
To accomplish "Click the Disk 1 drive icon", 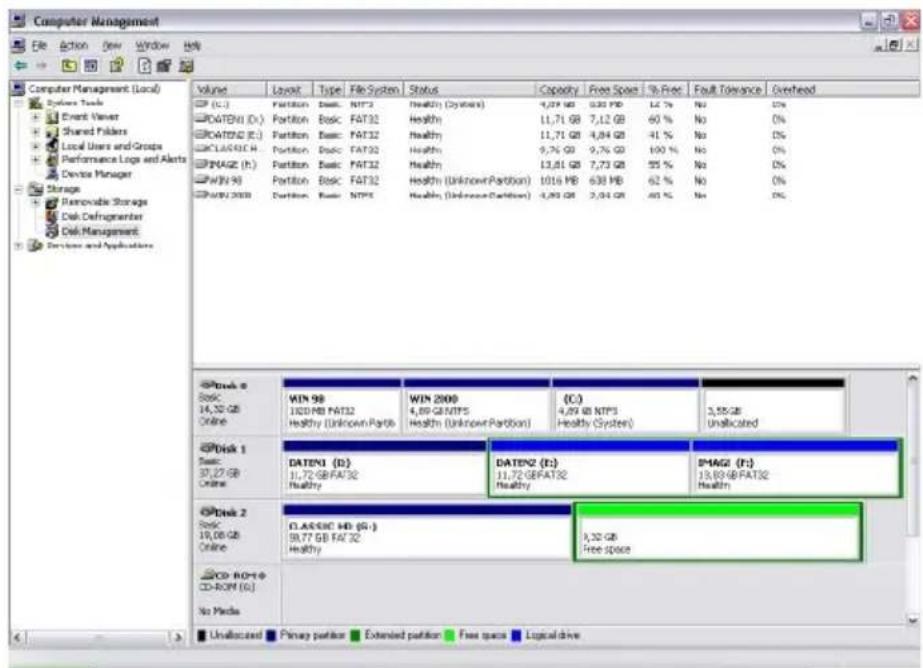I will click(207, 448).
